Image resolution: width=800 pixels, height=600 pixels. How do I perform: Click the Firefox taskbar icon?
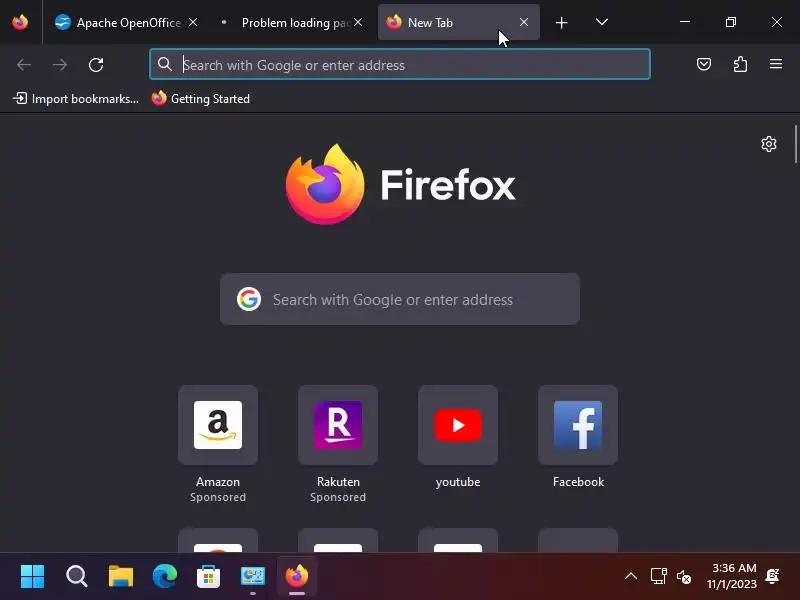pos(297,577)
